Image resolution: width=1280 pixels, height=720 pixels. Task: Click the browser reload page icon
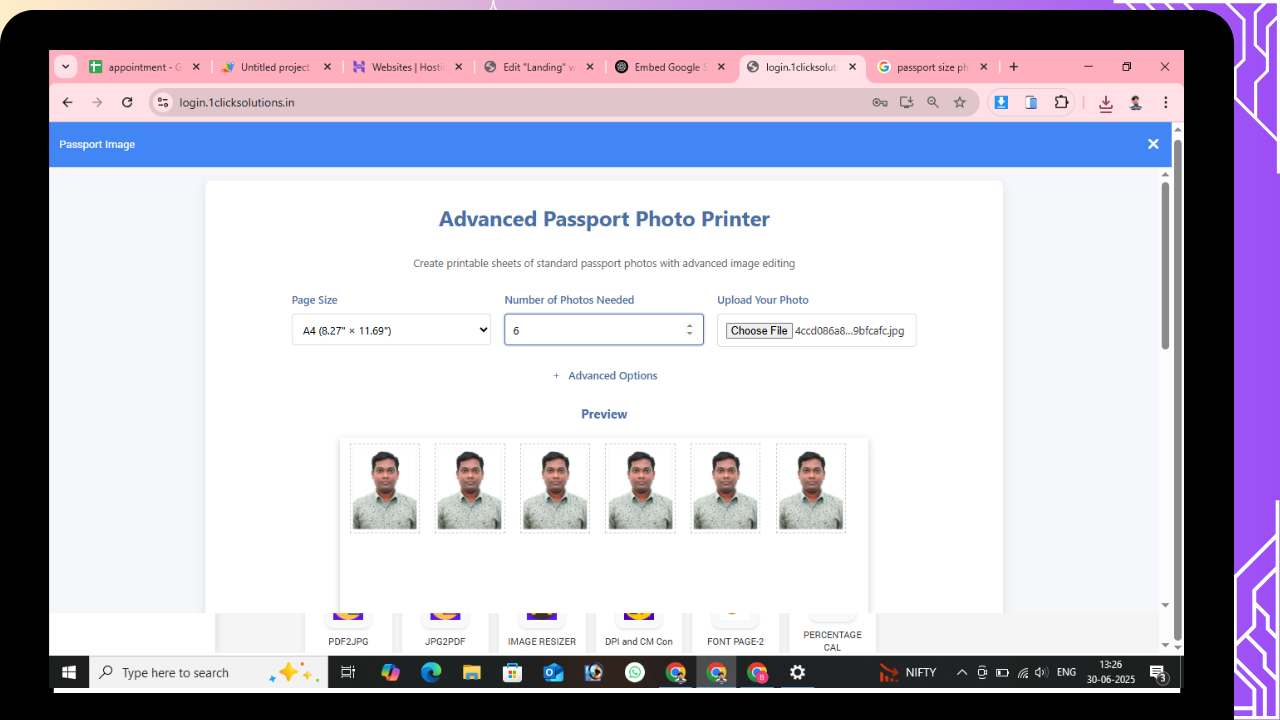click(127, 102)
